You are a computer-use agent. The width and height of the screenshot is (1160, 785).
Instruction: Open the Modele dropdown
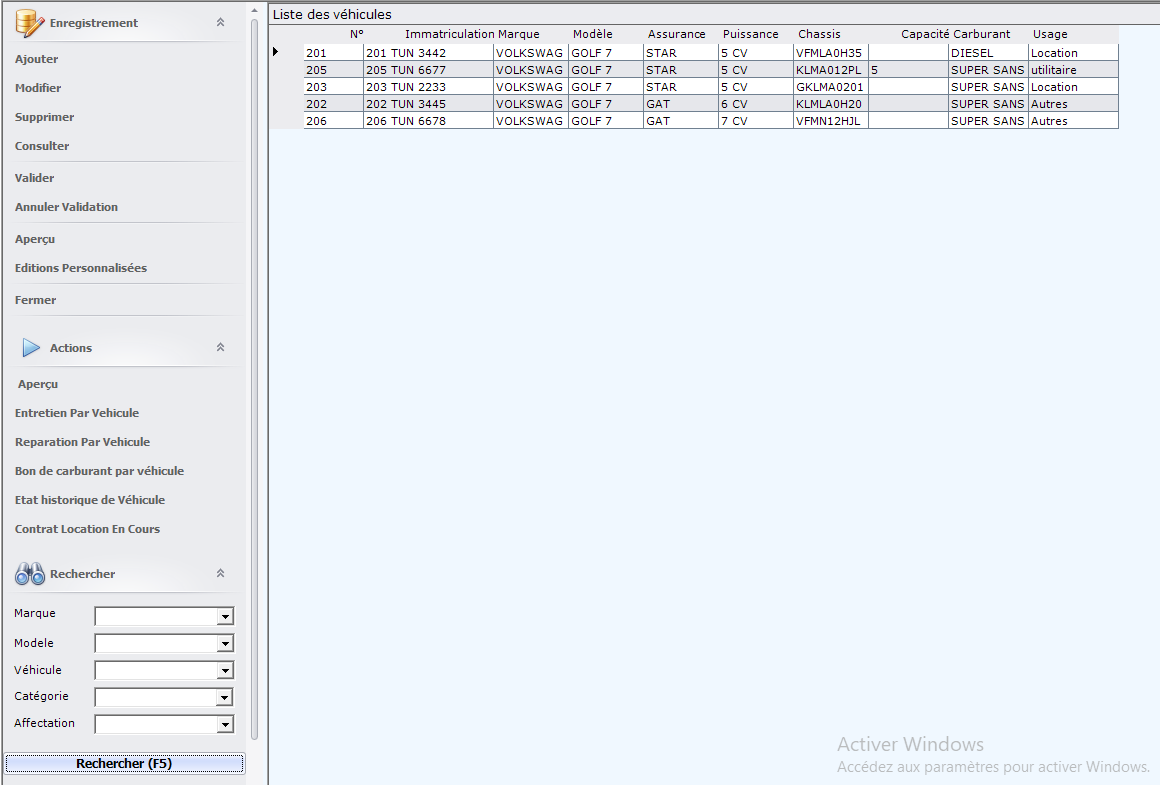point(226,644)
